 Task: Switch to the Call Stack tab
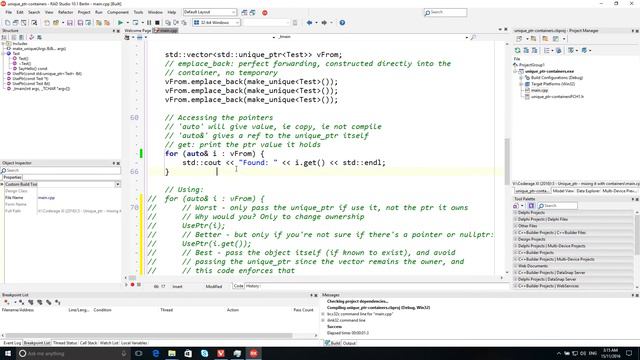88,343
